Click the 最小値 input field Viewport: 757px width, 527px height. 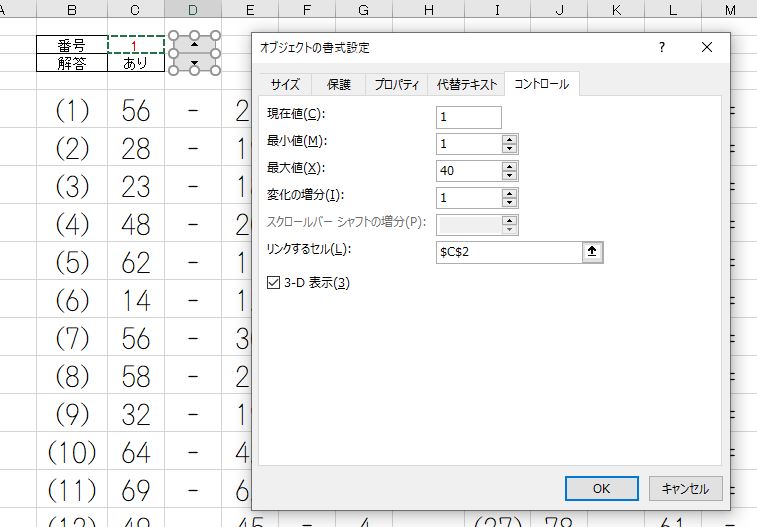[x=469, y=144]
